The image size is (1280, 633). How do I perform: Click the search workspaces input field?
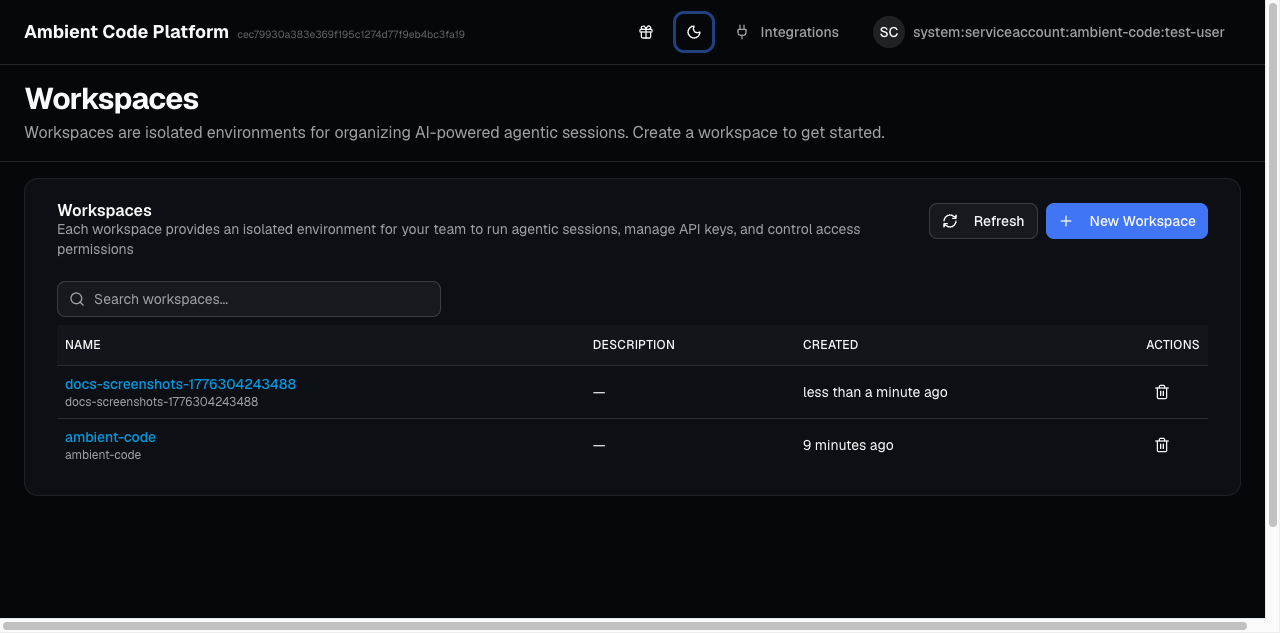pyautogui.click(x=248, y=299)
